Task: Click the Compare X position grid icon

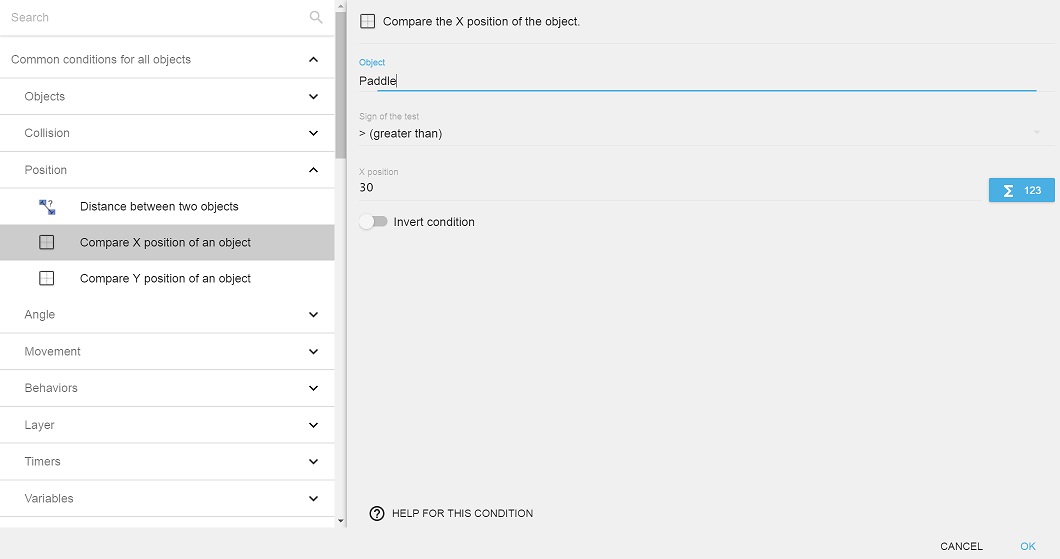Action: (47, 243)
